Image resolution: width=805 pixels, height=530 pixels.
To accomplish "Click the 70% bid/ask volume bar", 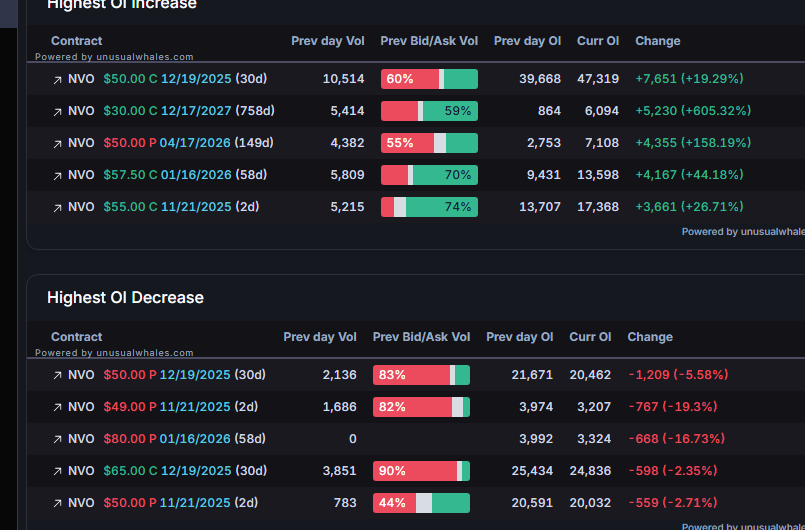I will (x=429, y=175).
